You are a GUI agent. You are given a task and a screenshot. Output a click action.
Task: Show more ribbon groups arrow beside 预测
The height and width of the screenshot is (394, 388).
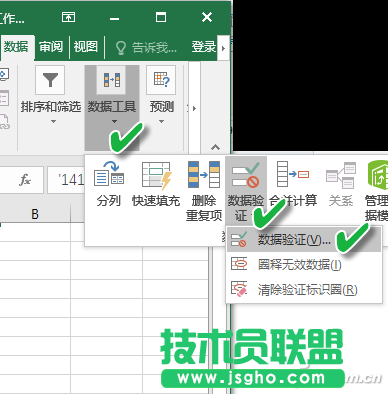(x=194, y=108)
